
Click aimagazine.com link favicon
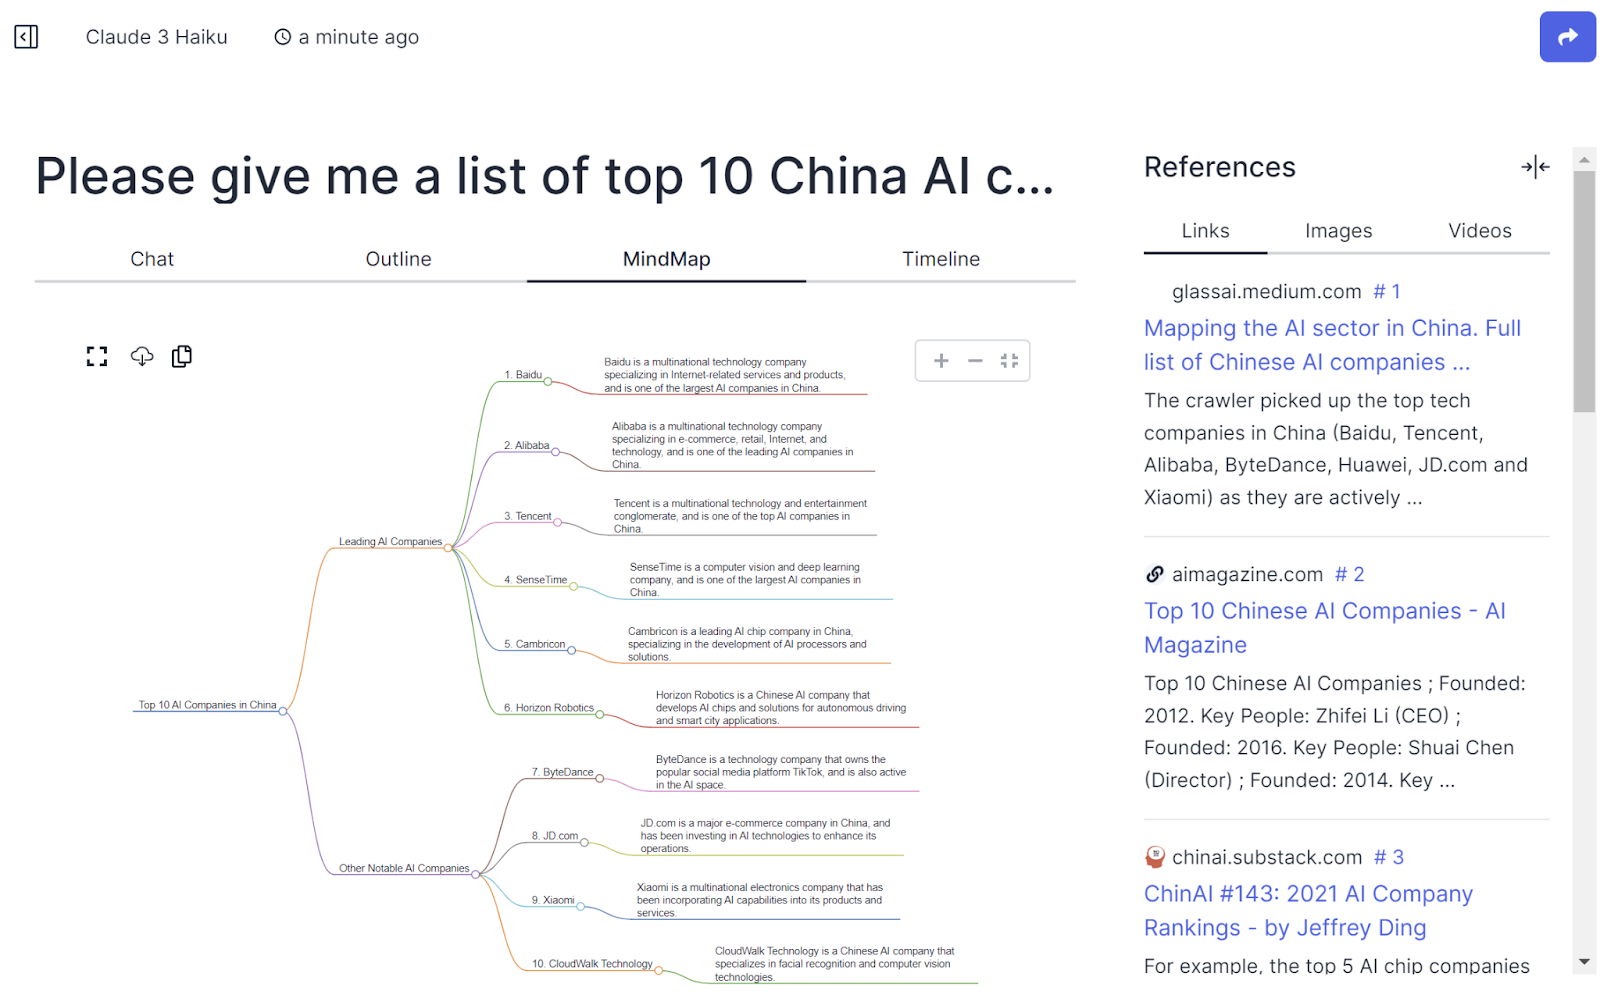1155,574
